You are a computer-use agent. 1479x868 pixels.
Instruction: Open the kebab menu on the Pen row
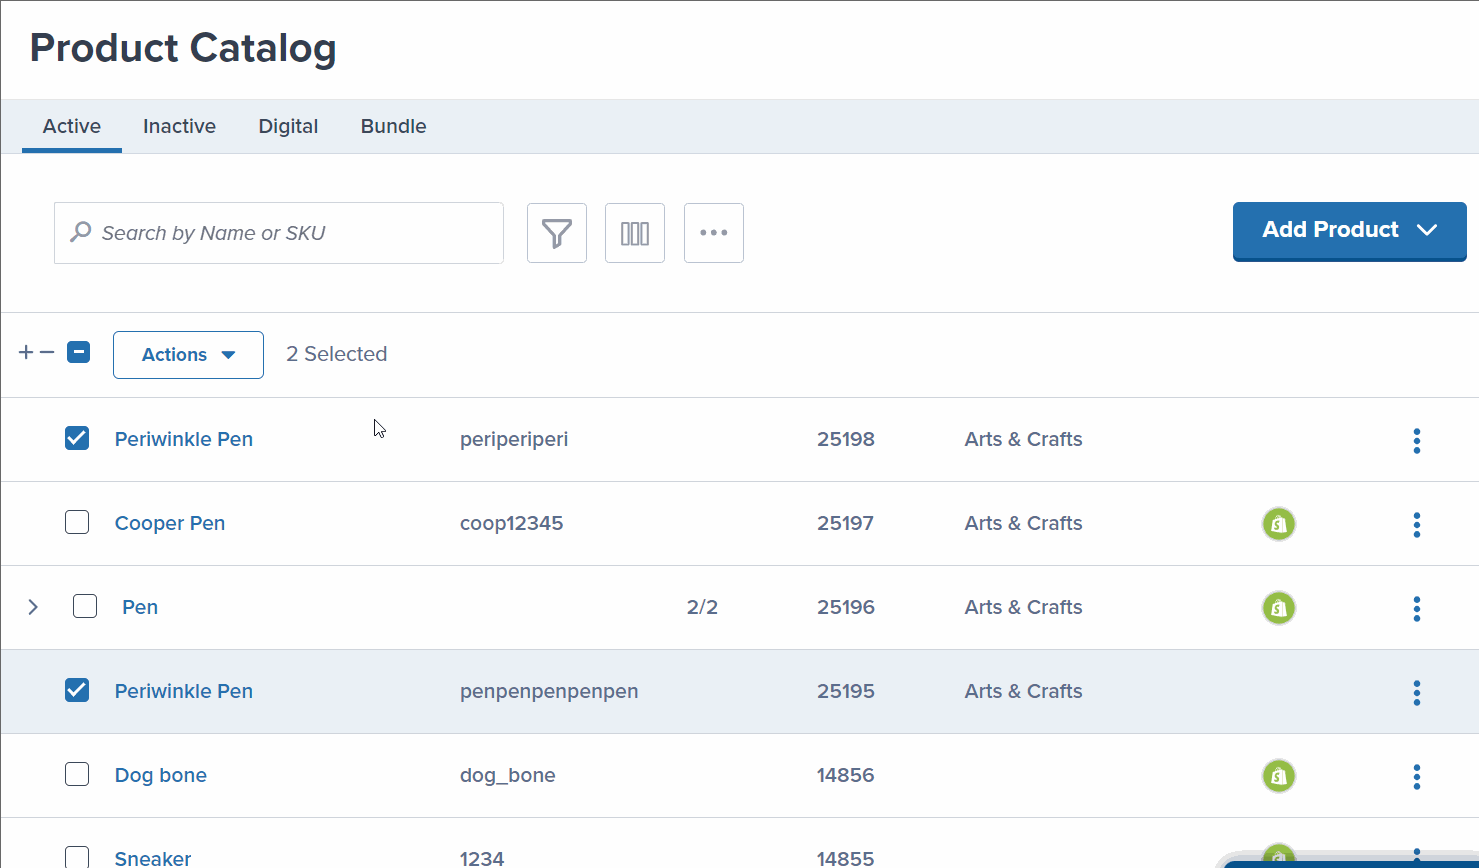1416,608
